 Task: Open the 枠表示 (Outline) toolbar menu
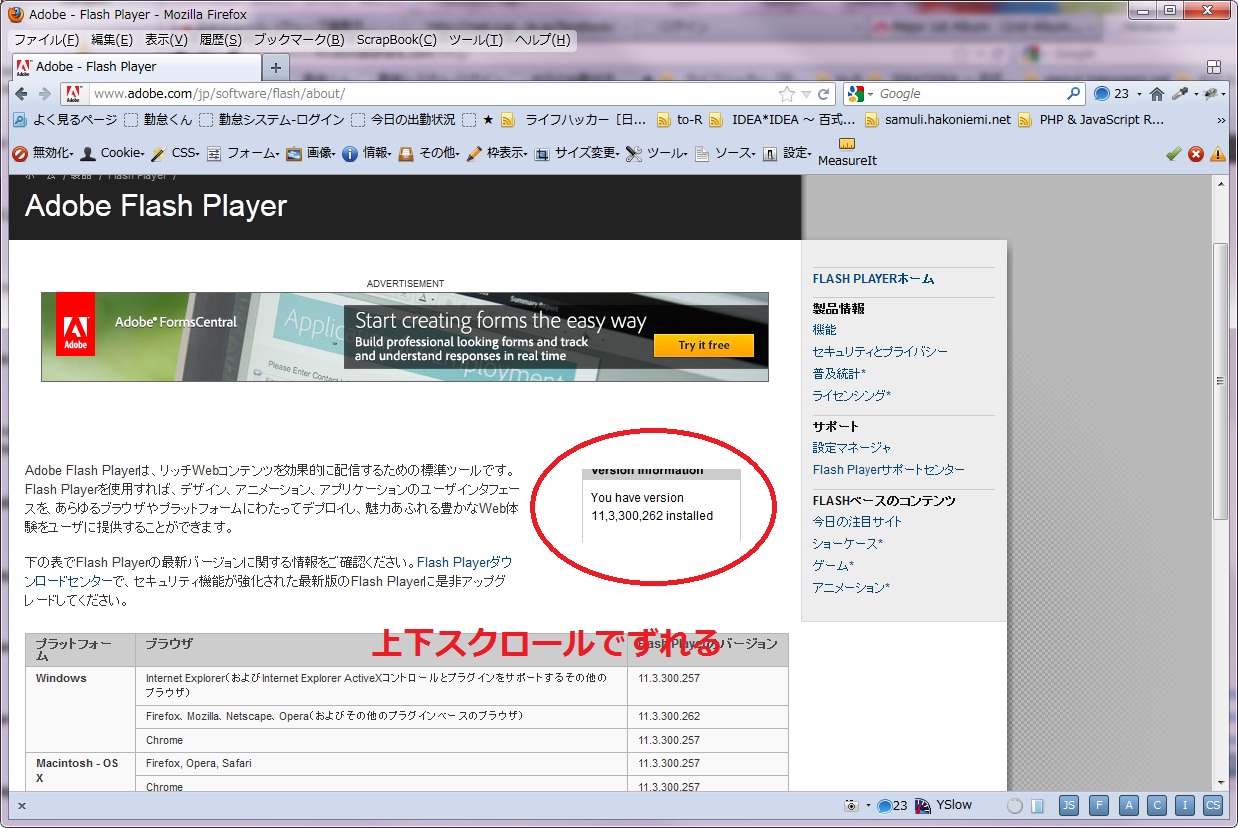[x=497, y=153]
